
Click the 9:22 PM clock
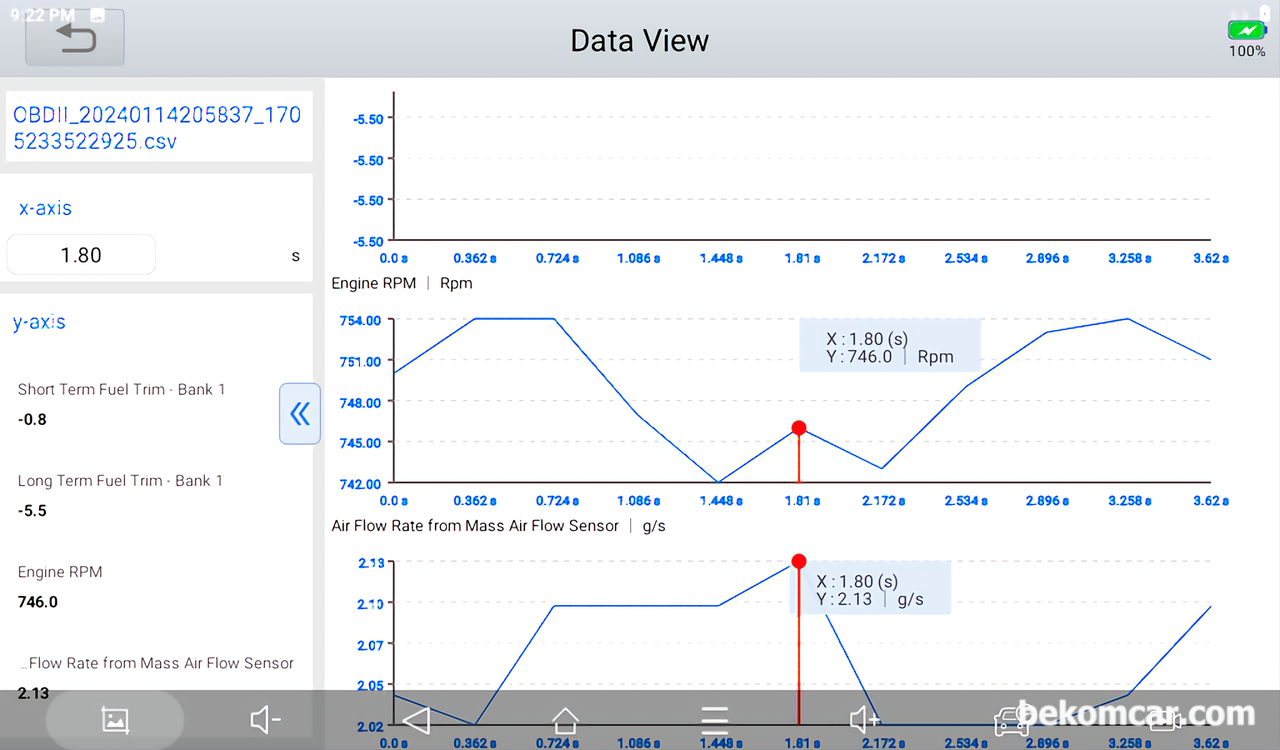pos(44,15)
